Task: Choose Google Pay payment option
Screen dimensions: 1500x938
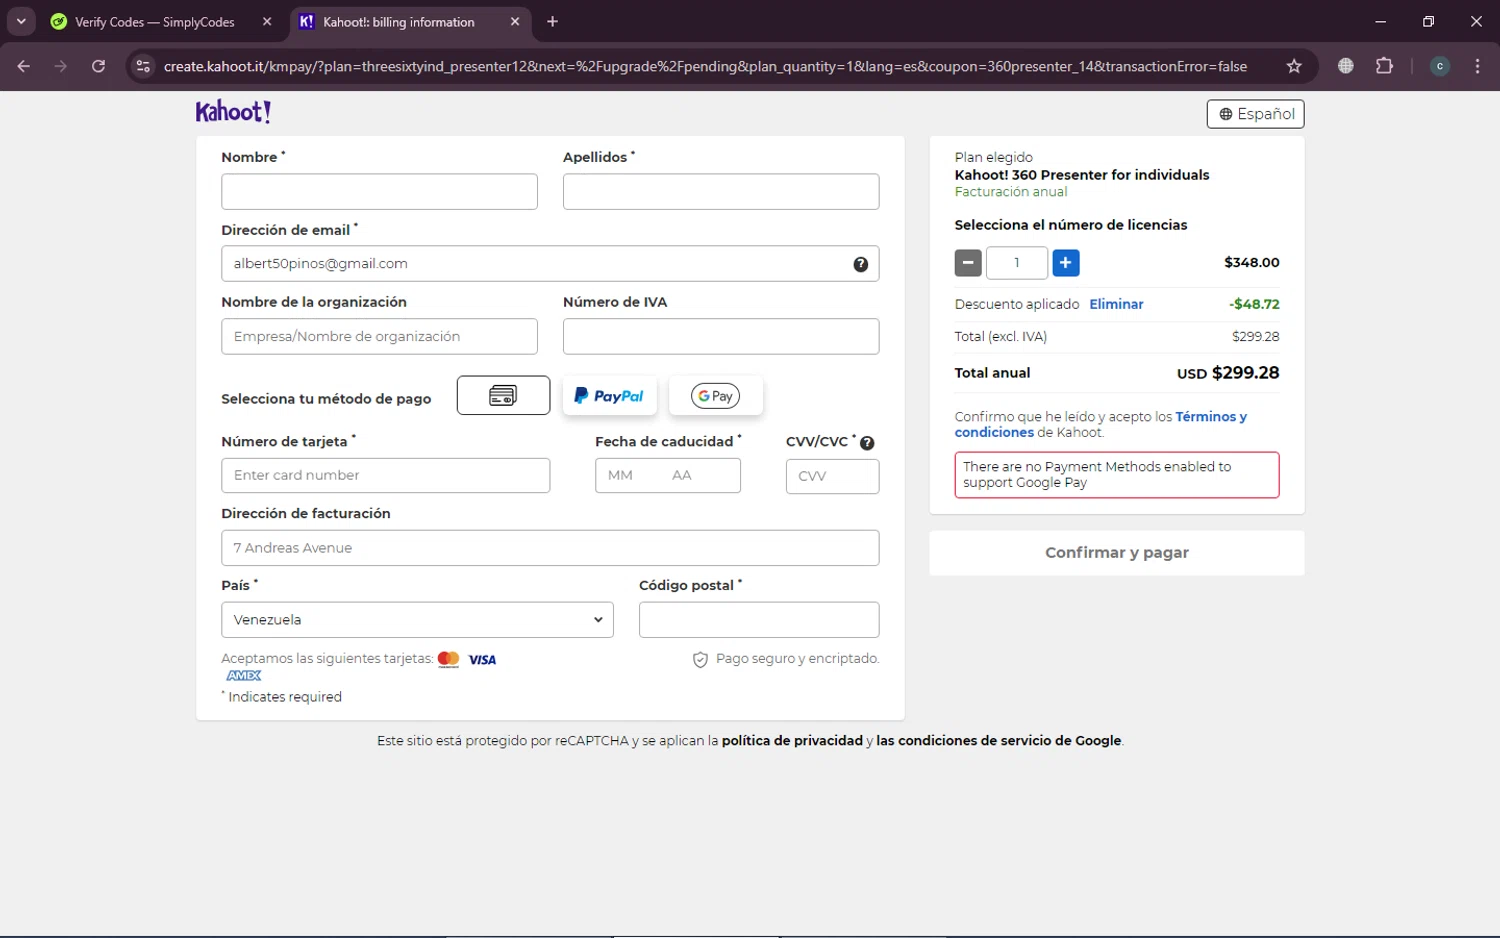Action: [716, 396]
